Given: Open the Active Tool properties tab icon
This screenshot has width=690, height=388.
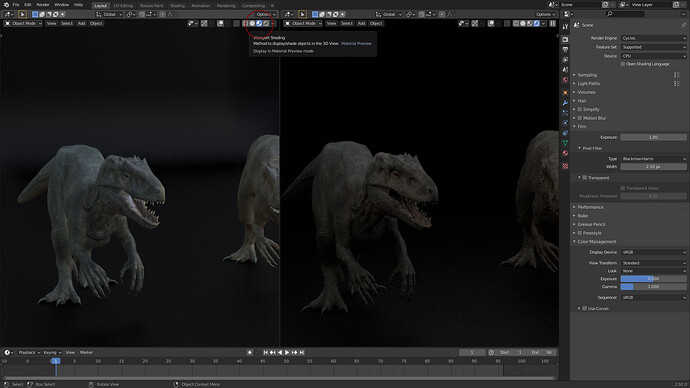Looking at the screenshot, I should [565, 27].
